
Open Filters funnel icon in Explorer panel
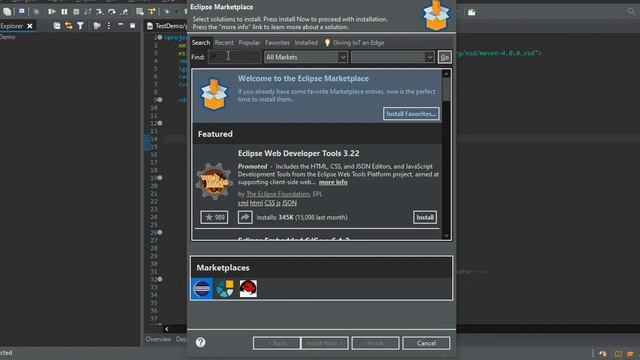pos(80,26)
